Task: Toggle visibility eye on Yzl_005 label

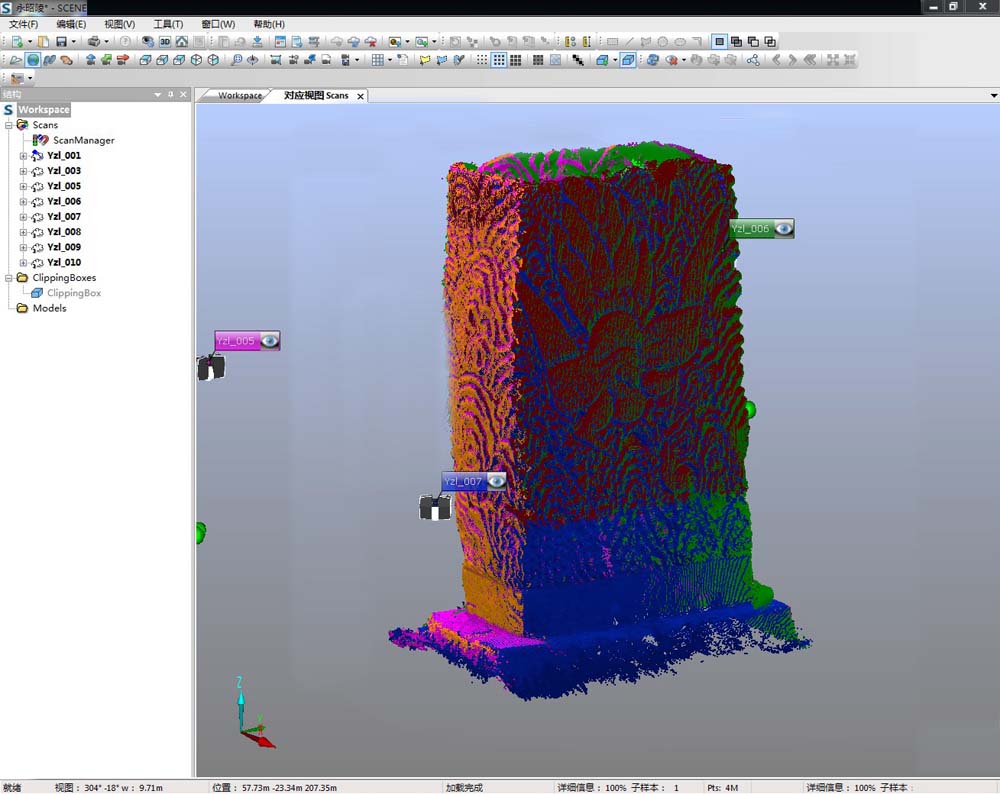Action: click(x=269, y=341)
